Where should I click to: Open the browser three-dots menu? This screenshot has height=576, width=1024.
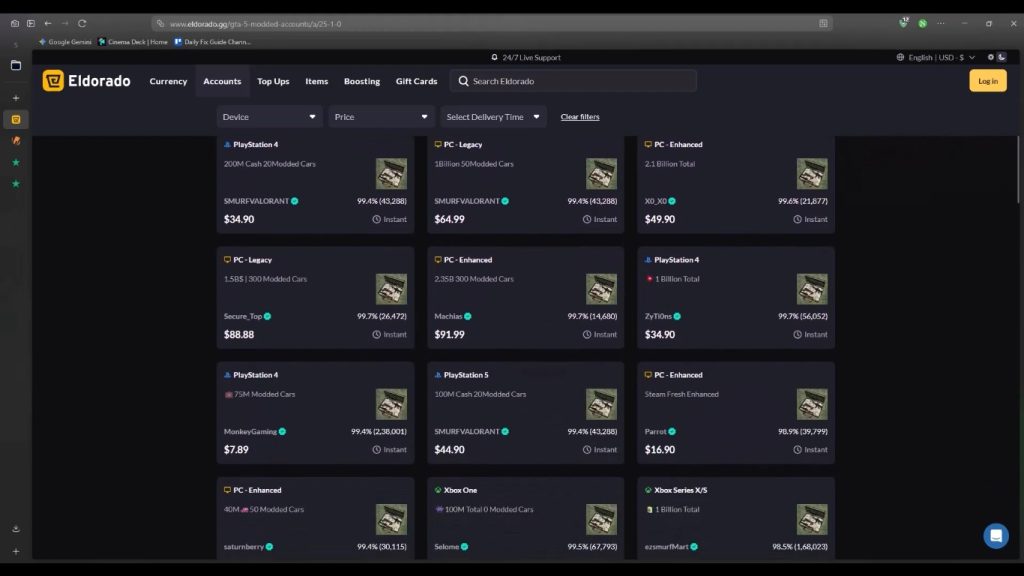(940, 24)
